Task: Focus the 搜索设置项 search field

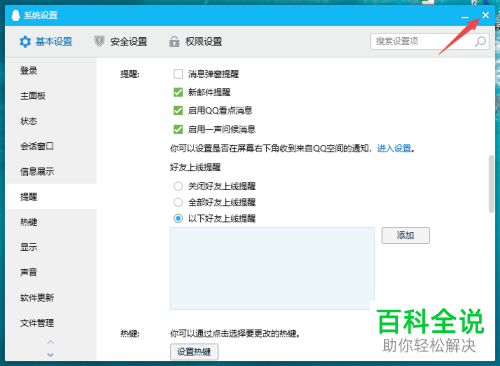Action: tap(430, 42)
